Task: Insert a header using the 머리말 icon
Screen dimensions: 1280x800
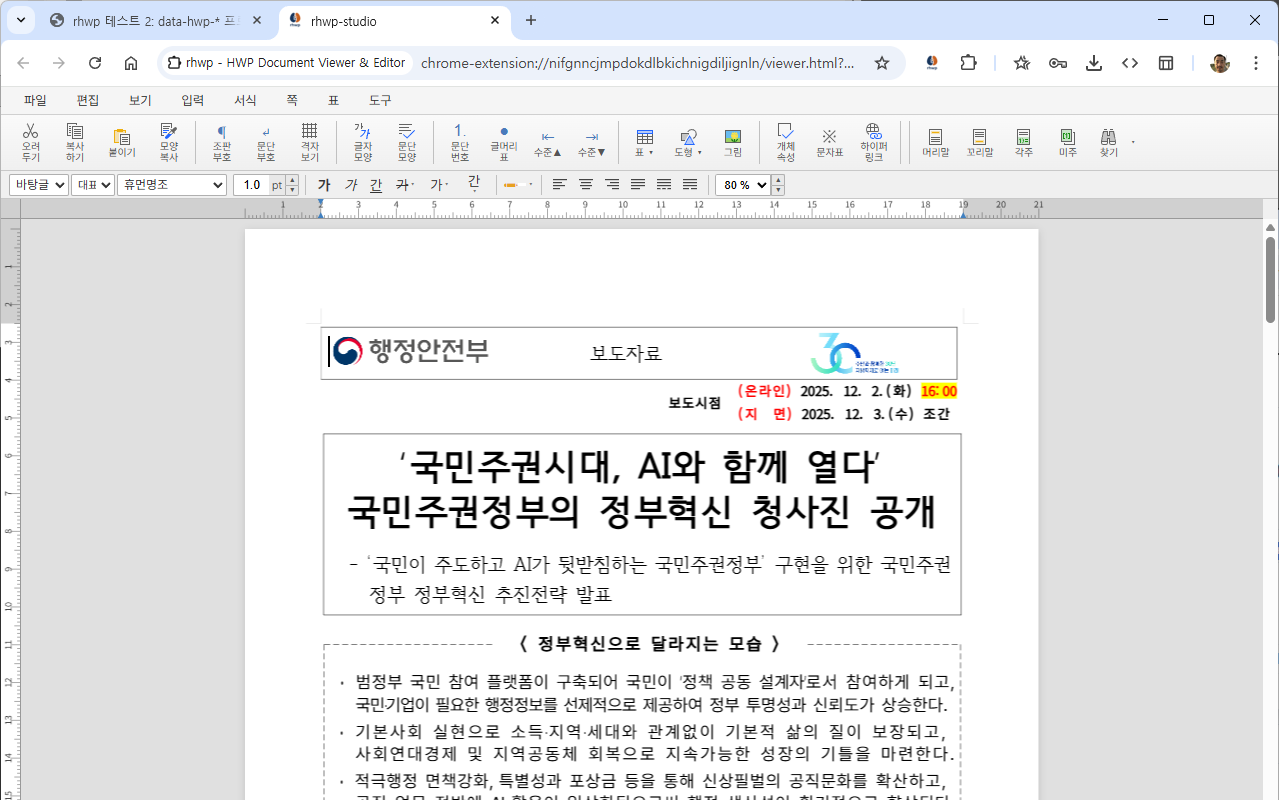Action: [934, 141]
